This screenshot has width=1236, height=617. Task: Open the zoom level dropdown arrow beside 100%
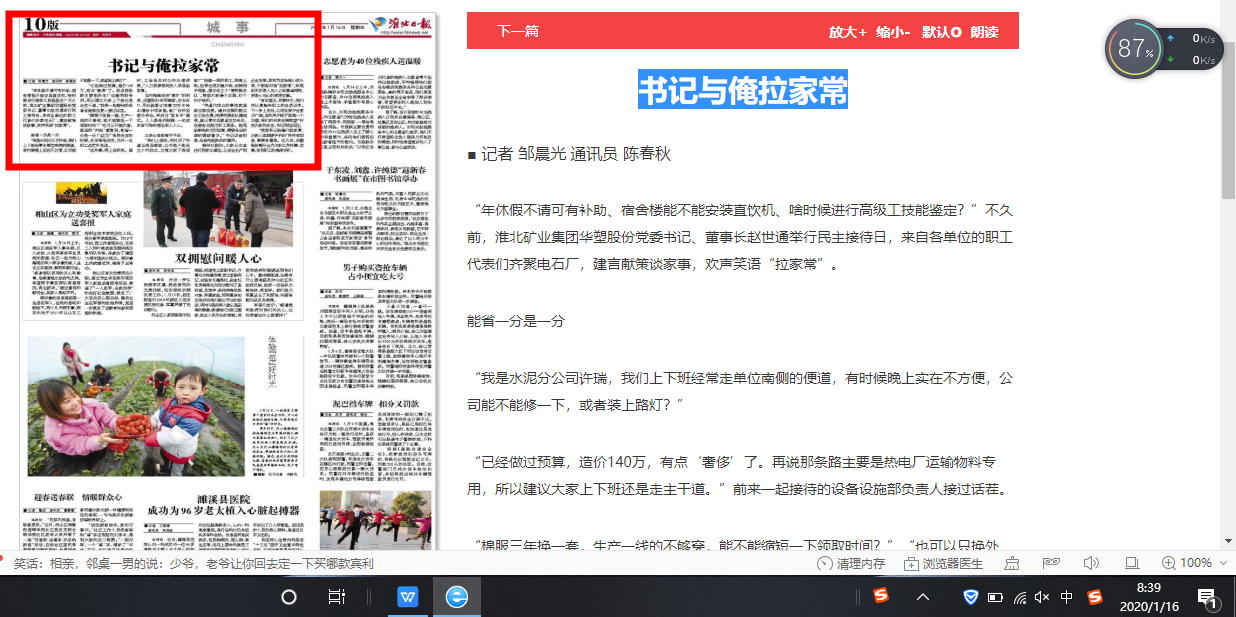tap(1223, 563)
